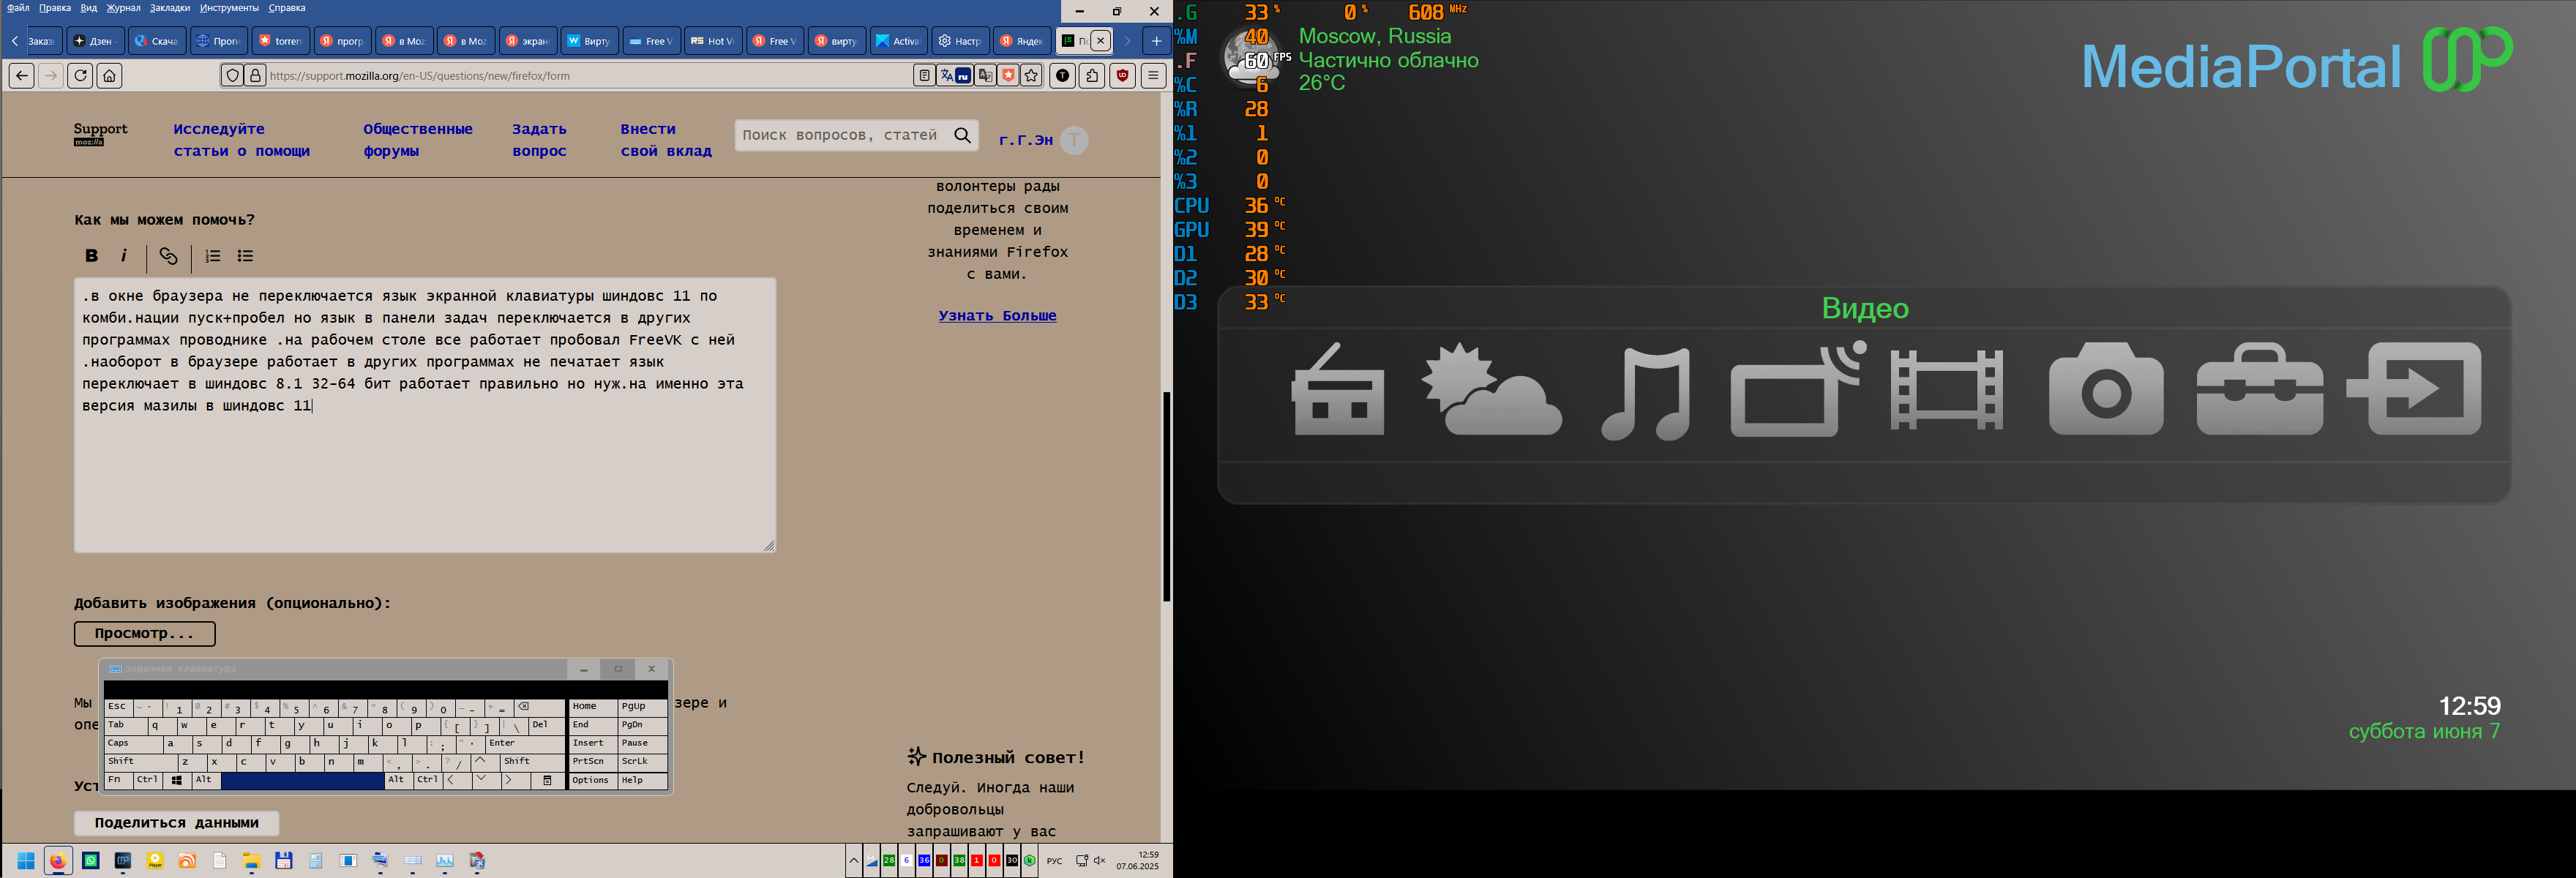Viewport: 2576px width, 878px height.
Task: Open Файл menu in Firefox
Action: coord(18,8)
